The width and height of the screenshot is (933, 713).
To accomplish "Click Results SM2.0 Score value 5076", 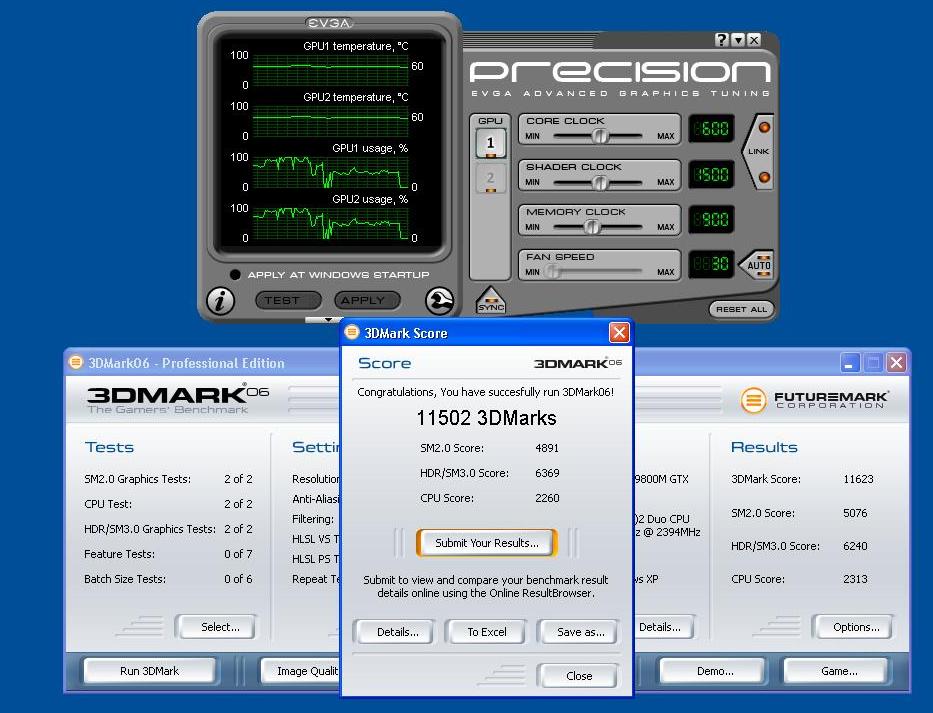I will click(x=855, y=512).
